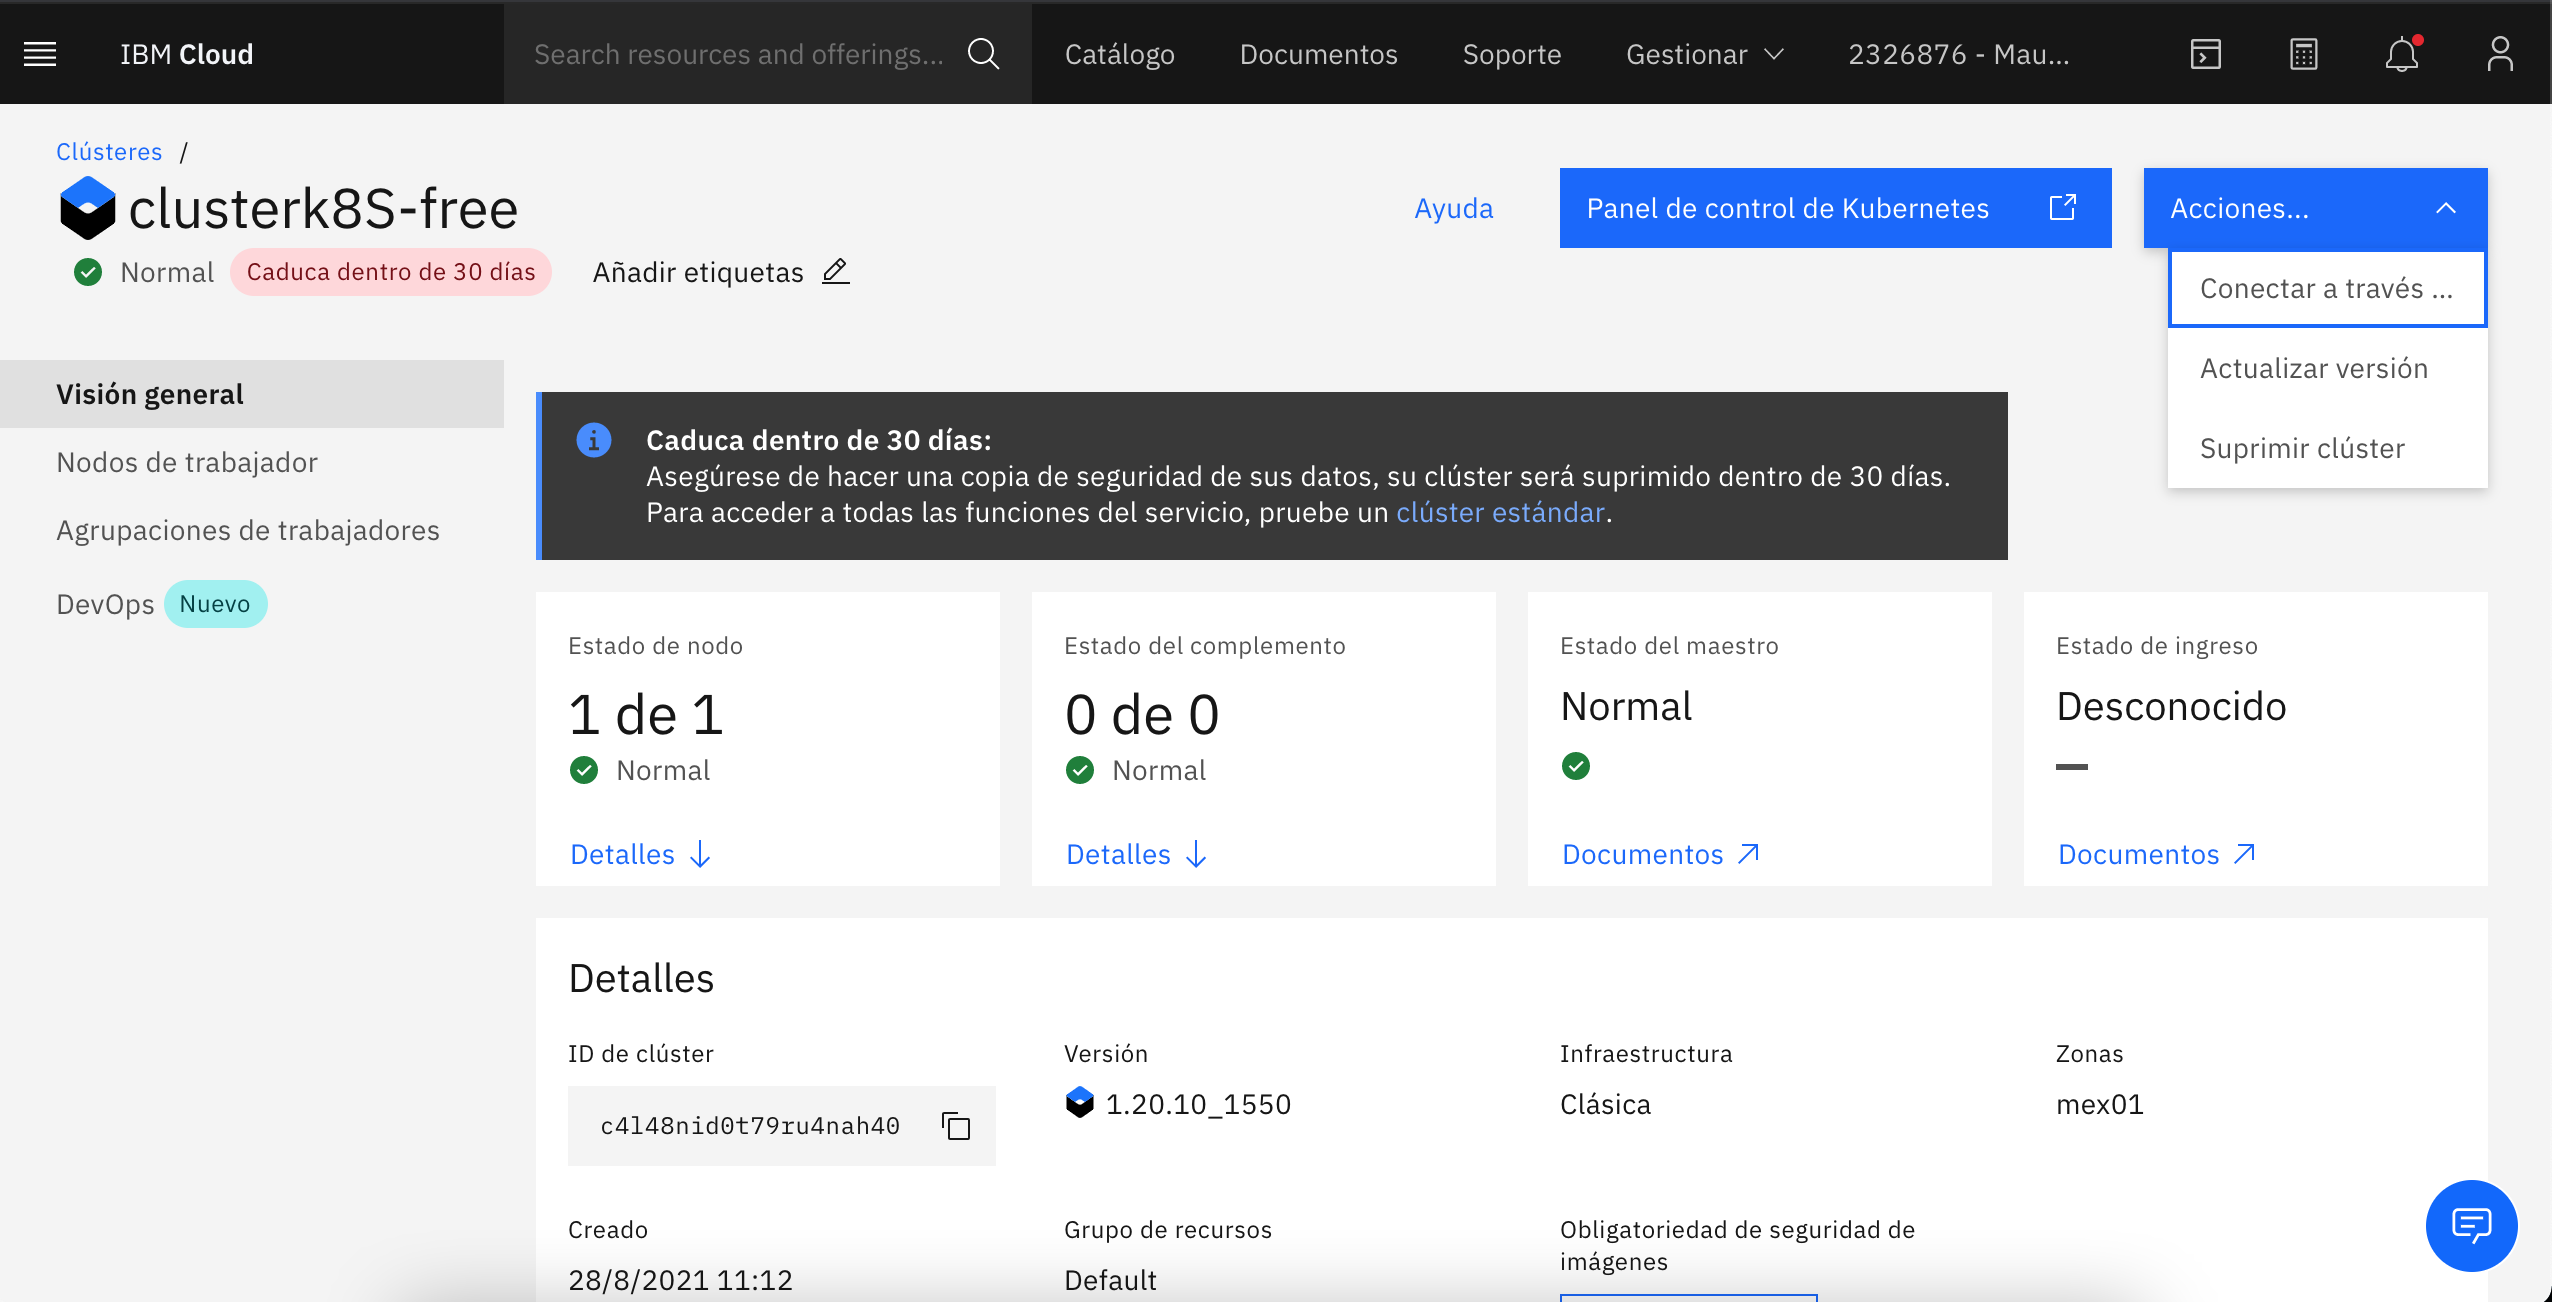
Task: Choose Actualizar versión in actions menu
Action: click(2327, 368)
